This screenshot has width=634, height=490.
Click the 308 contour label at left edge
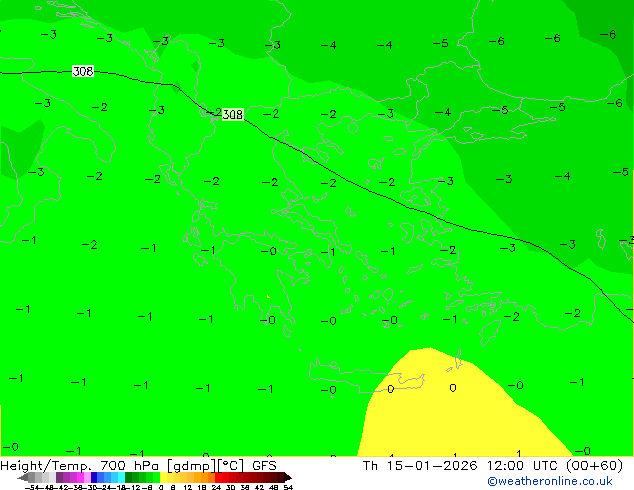pos(83,72)
